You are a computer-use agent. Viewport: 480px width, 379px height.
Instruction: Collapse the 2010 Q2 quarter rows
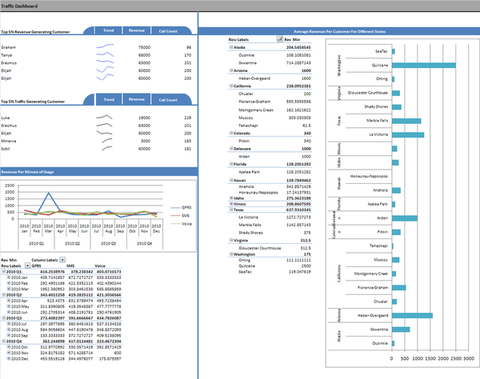tap(4, 295)
